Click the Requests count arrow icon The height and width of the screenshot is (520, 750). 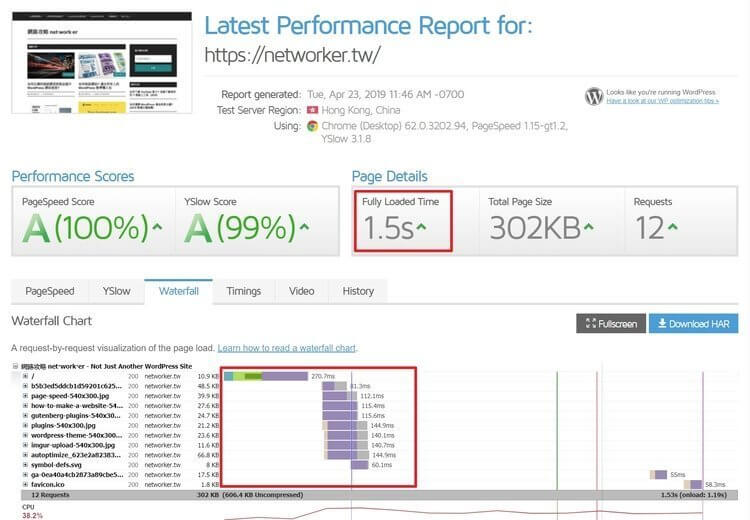673,226
